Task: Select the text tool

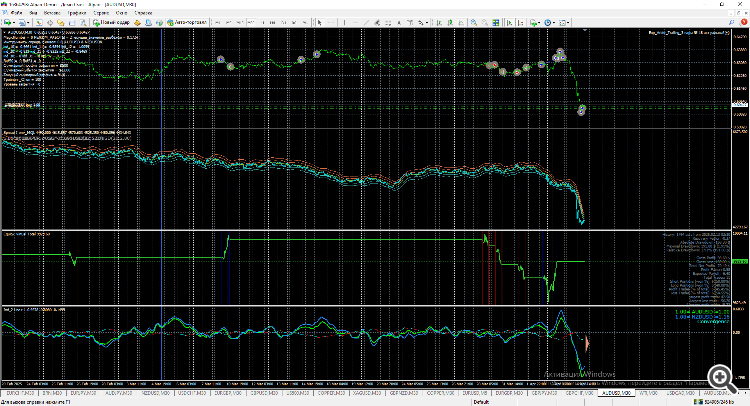Action: coord(399,22)
